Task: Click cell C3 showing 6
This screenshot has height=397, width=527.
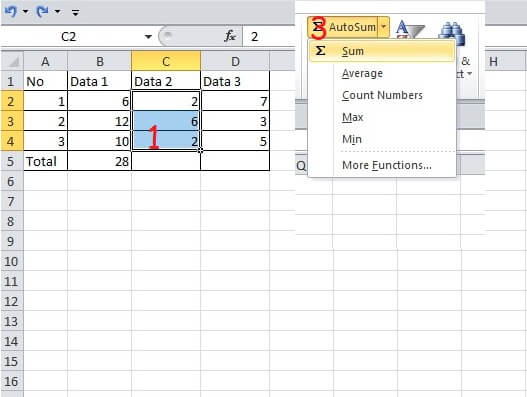Action: [166, 121]
